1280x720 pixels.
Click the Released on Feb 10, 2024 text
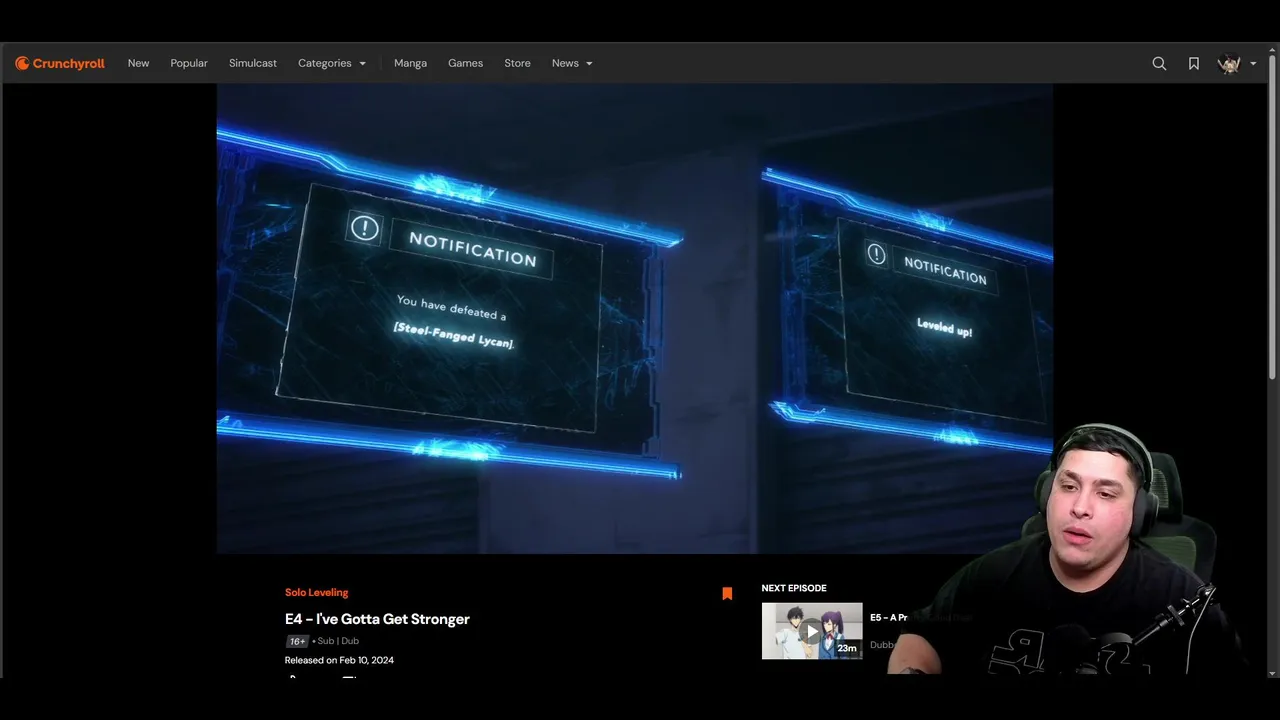(x=339, y=660)
